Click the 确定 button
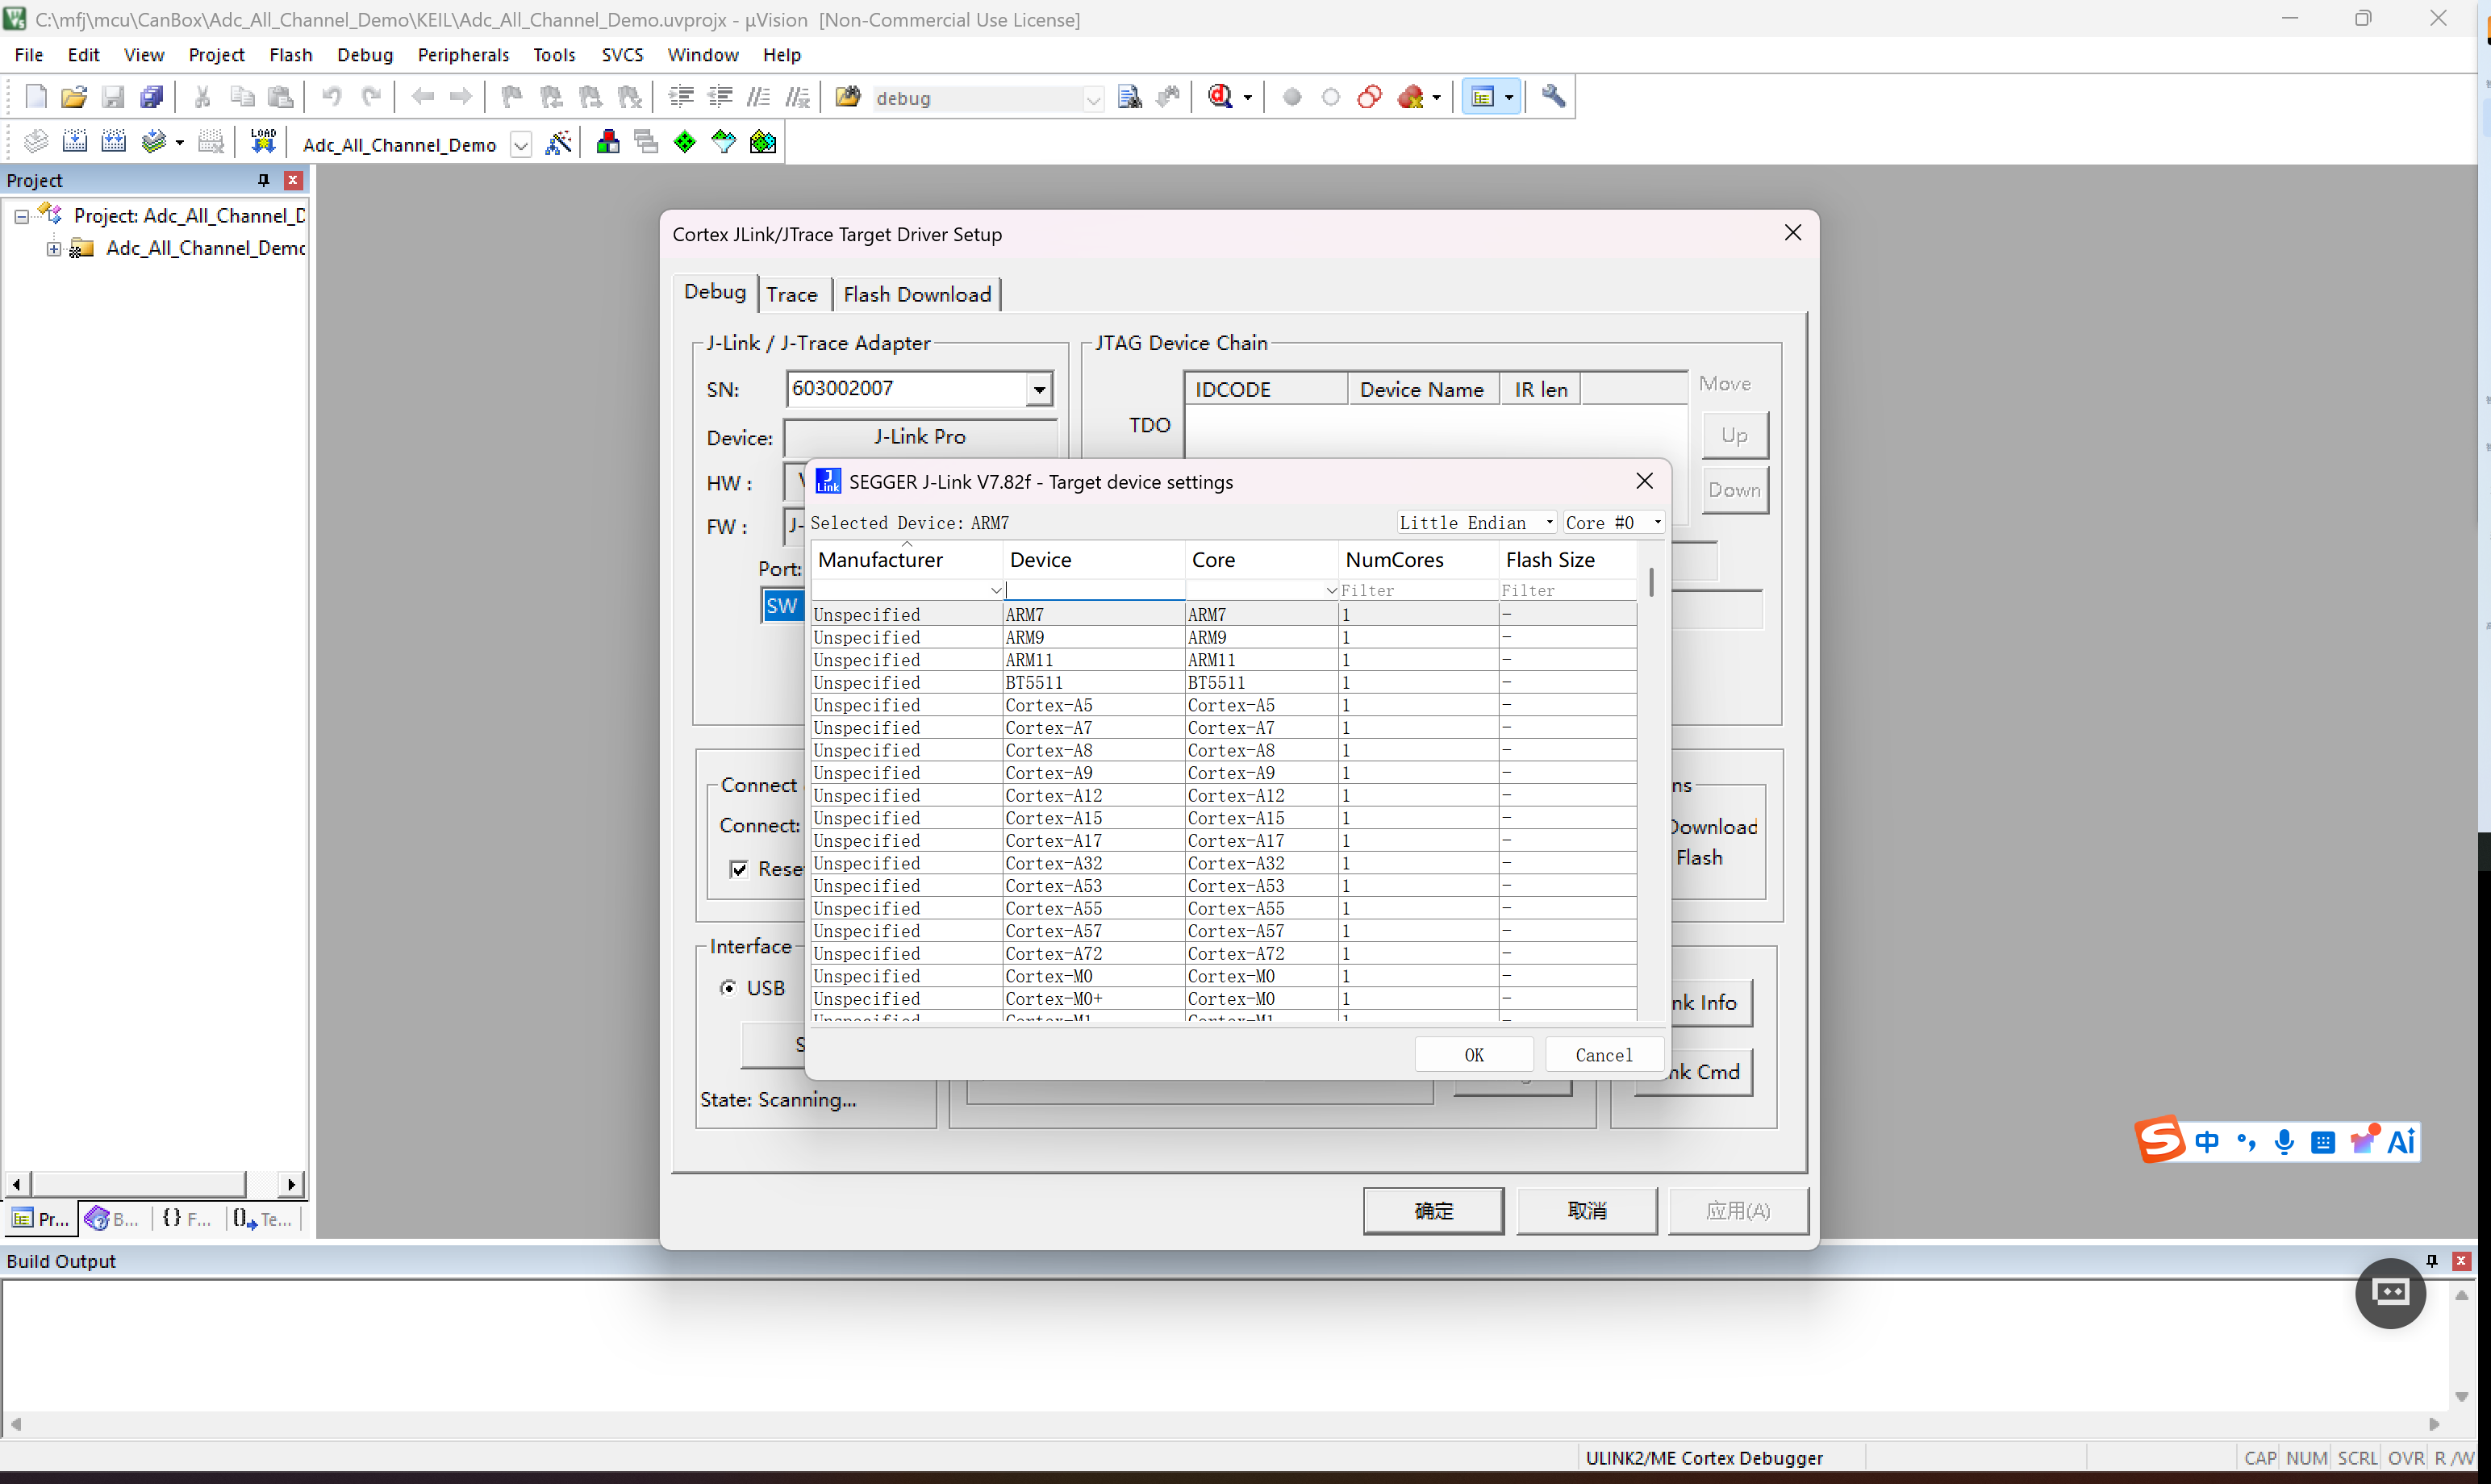The height and width of the screenshot is (1484, 2491). (1433, 1211)
